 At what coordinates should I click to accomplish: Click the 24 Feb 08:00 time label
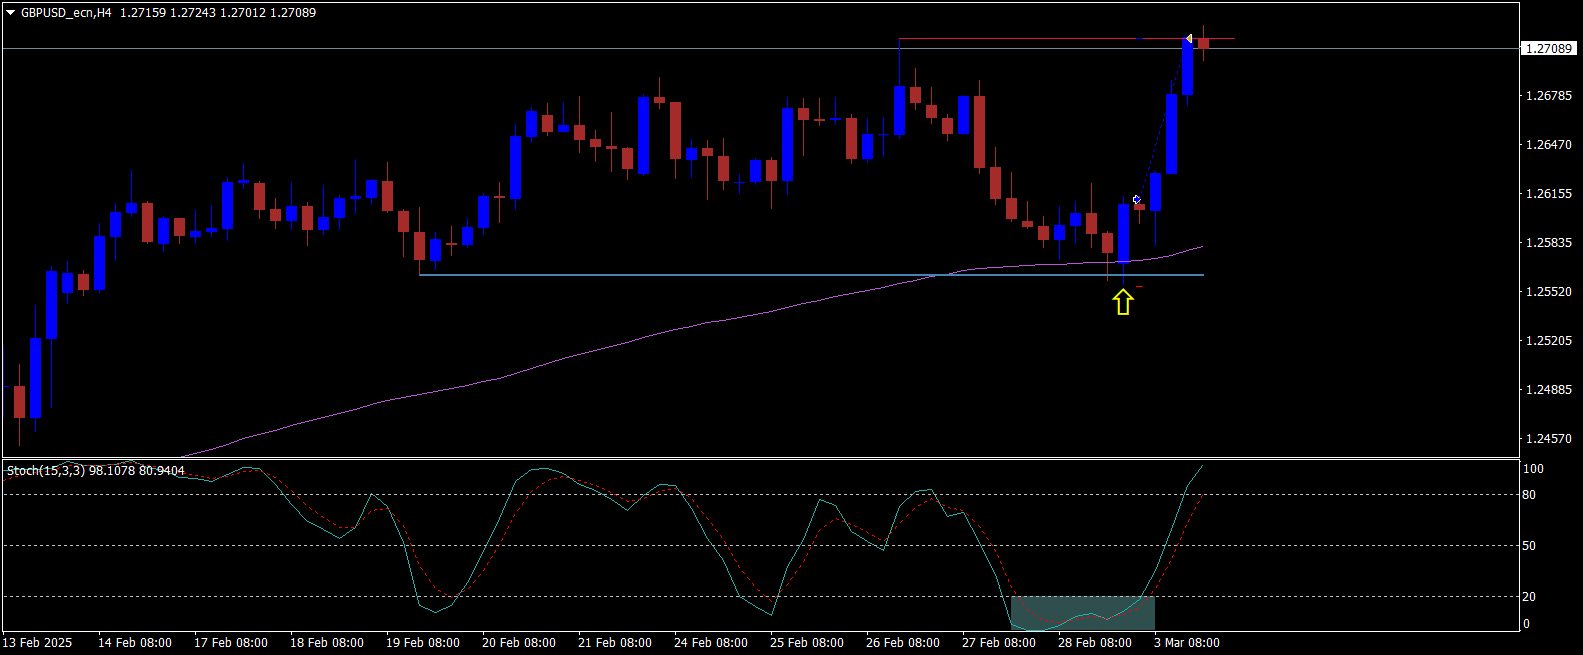click(711, 643)
